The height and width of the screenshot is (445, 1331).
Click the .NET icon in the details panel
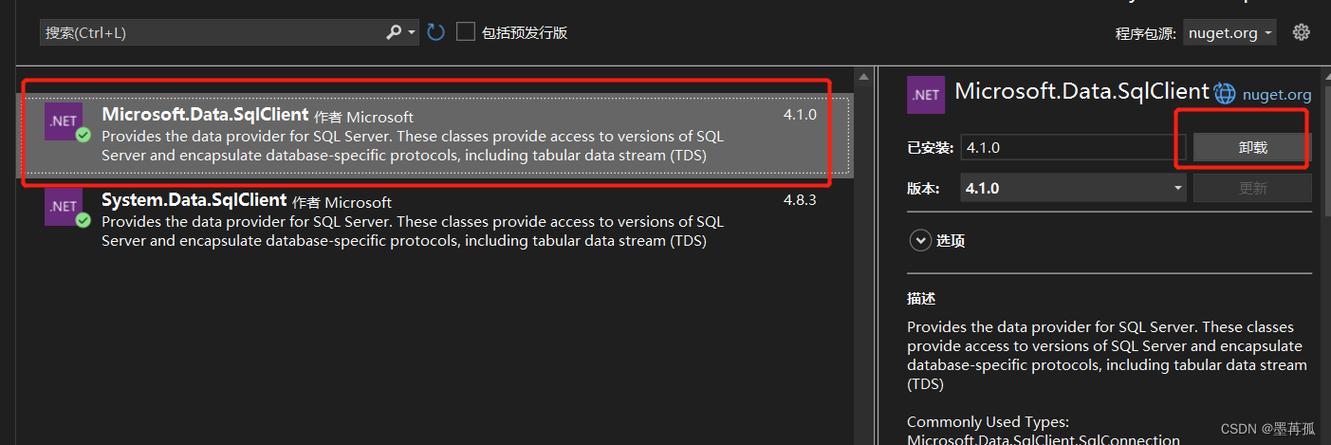(926, 94)
